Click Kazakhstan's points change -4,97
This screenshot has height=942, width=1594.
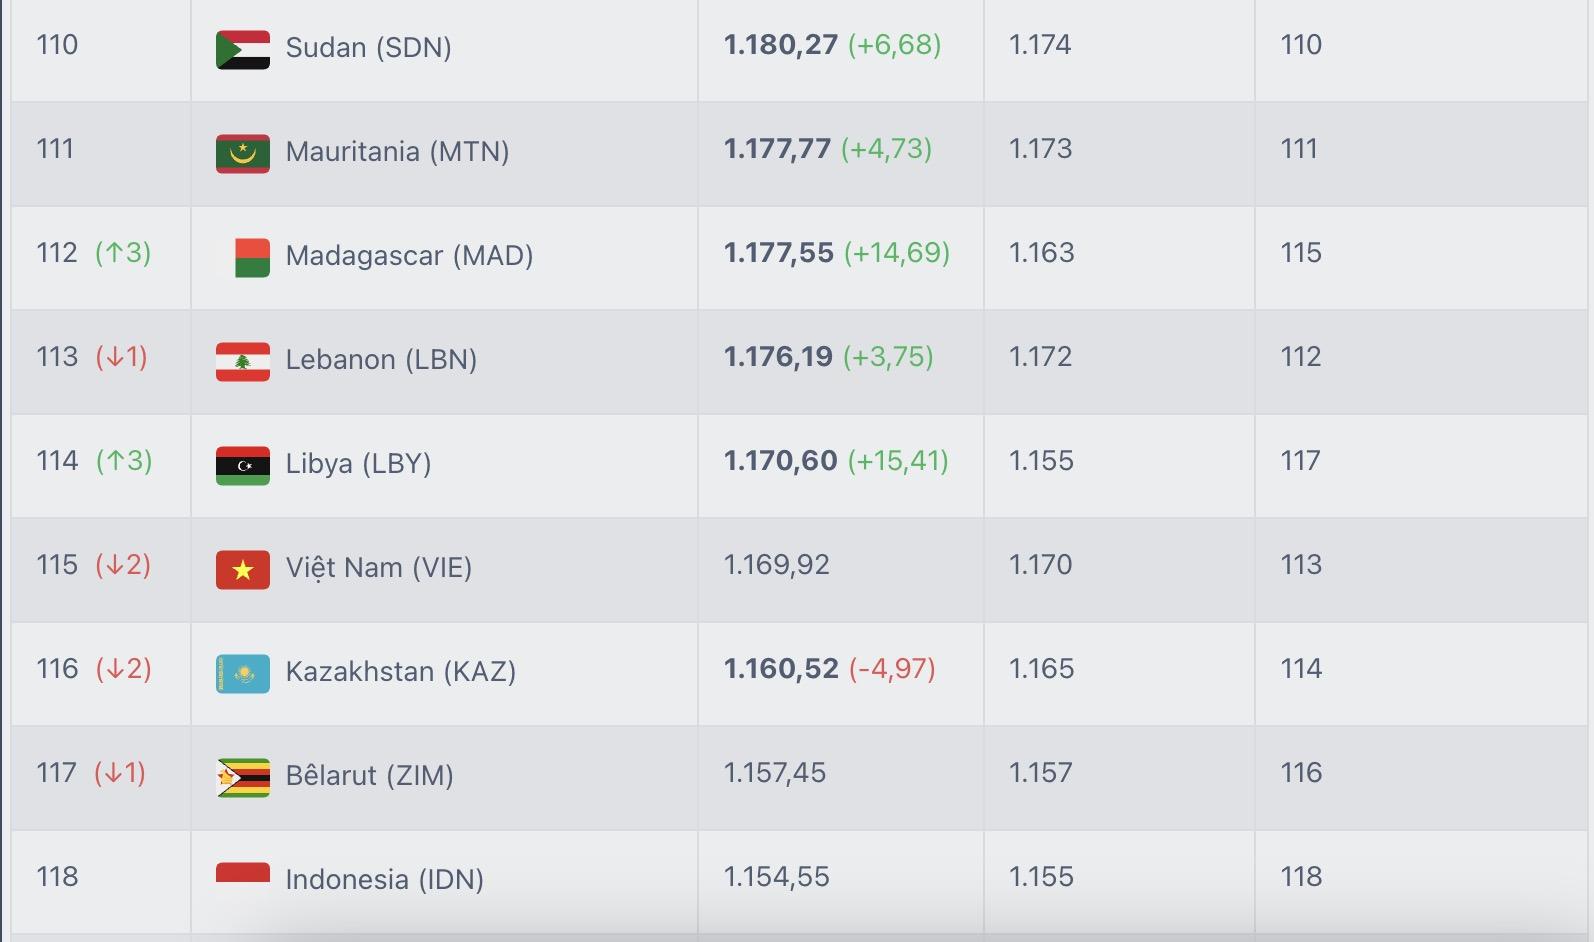892,669
